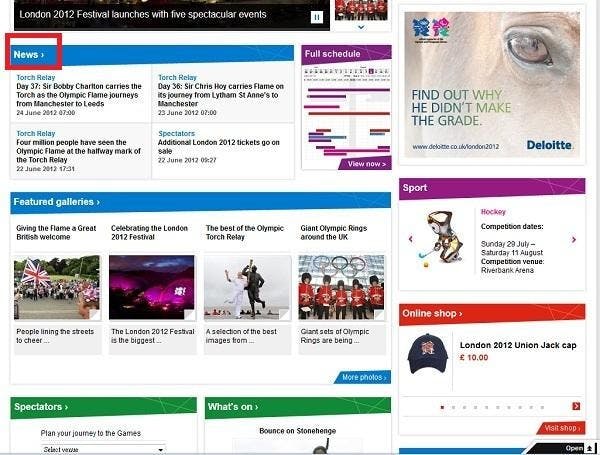The image size is (600, 455).
Task: Click the Union Jack cap product image
Action: (428, 354)
